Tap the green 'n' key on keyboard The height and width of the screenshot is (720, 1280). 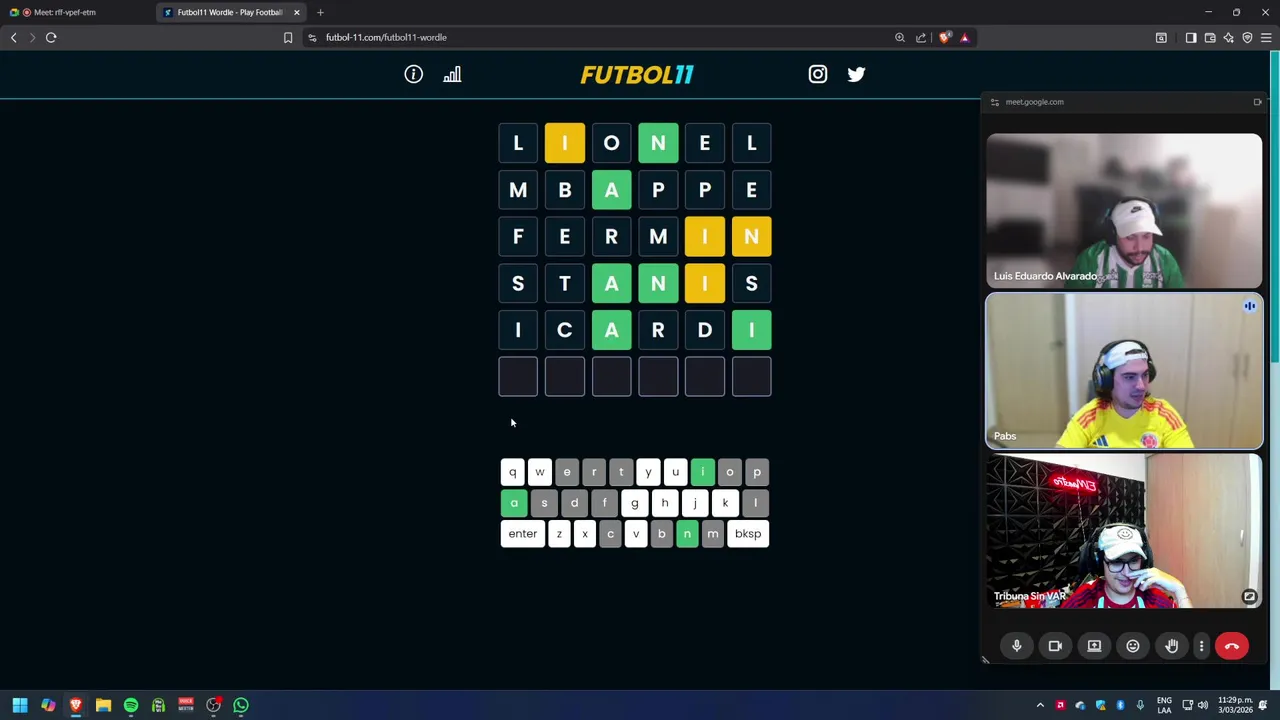pos(687,534)
